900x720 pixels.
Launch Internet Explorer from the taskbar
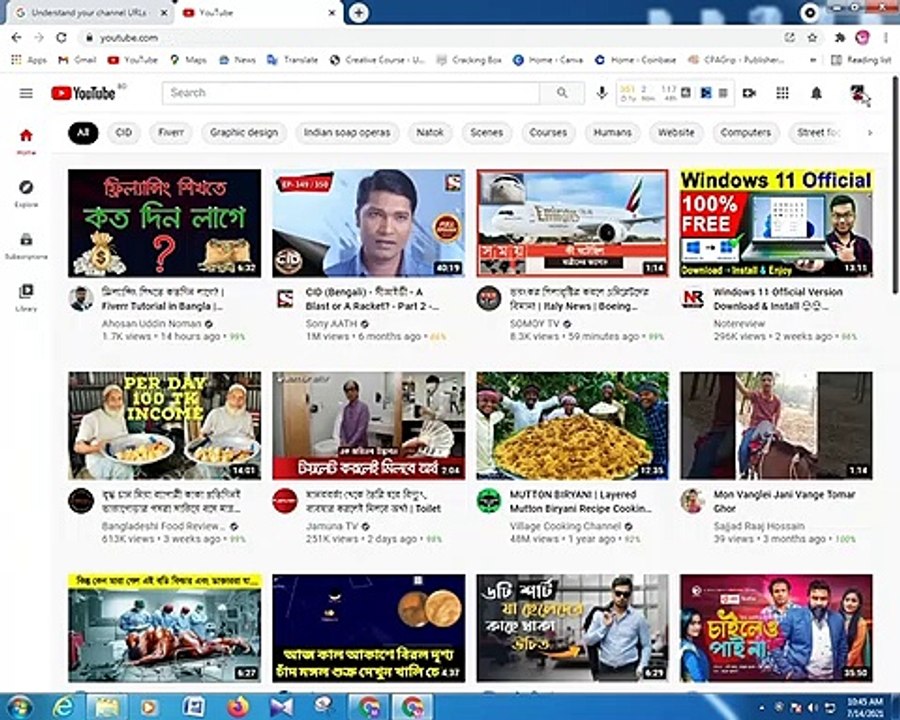(x=63, y=707)
